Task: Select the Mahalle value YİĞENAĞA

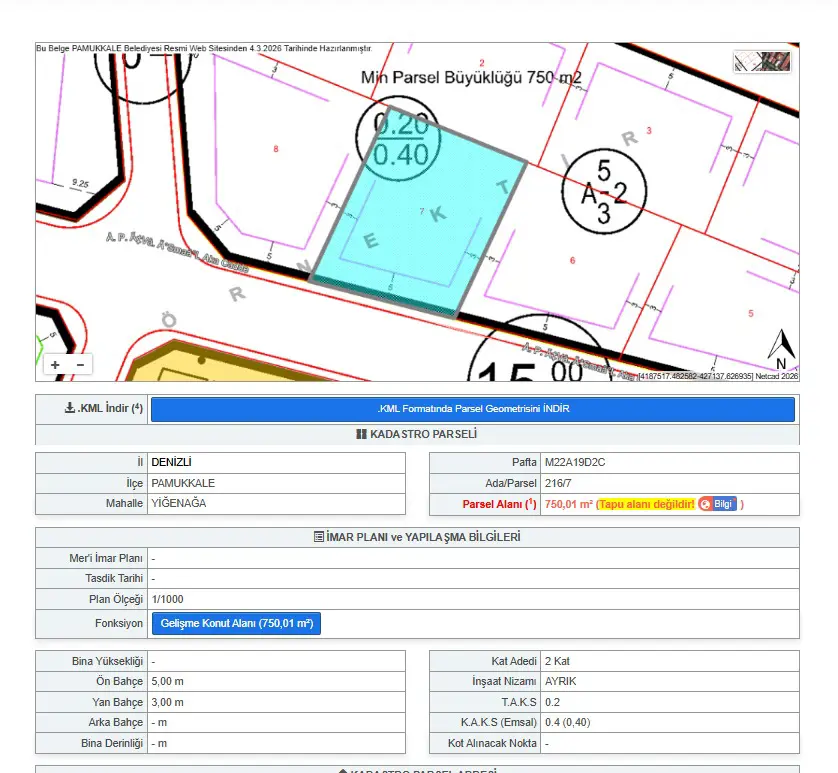Action: [179, 503]
